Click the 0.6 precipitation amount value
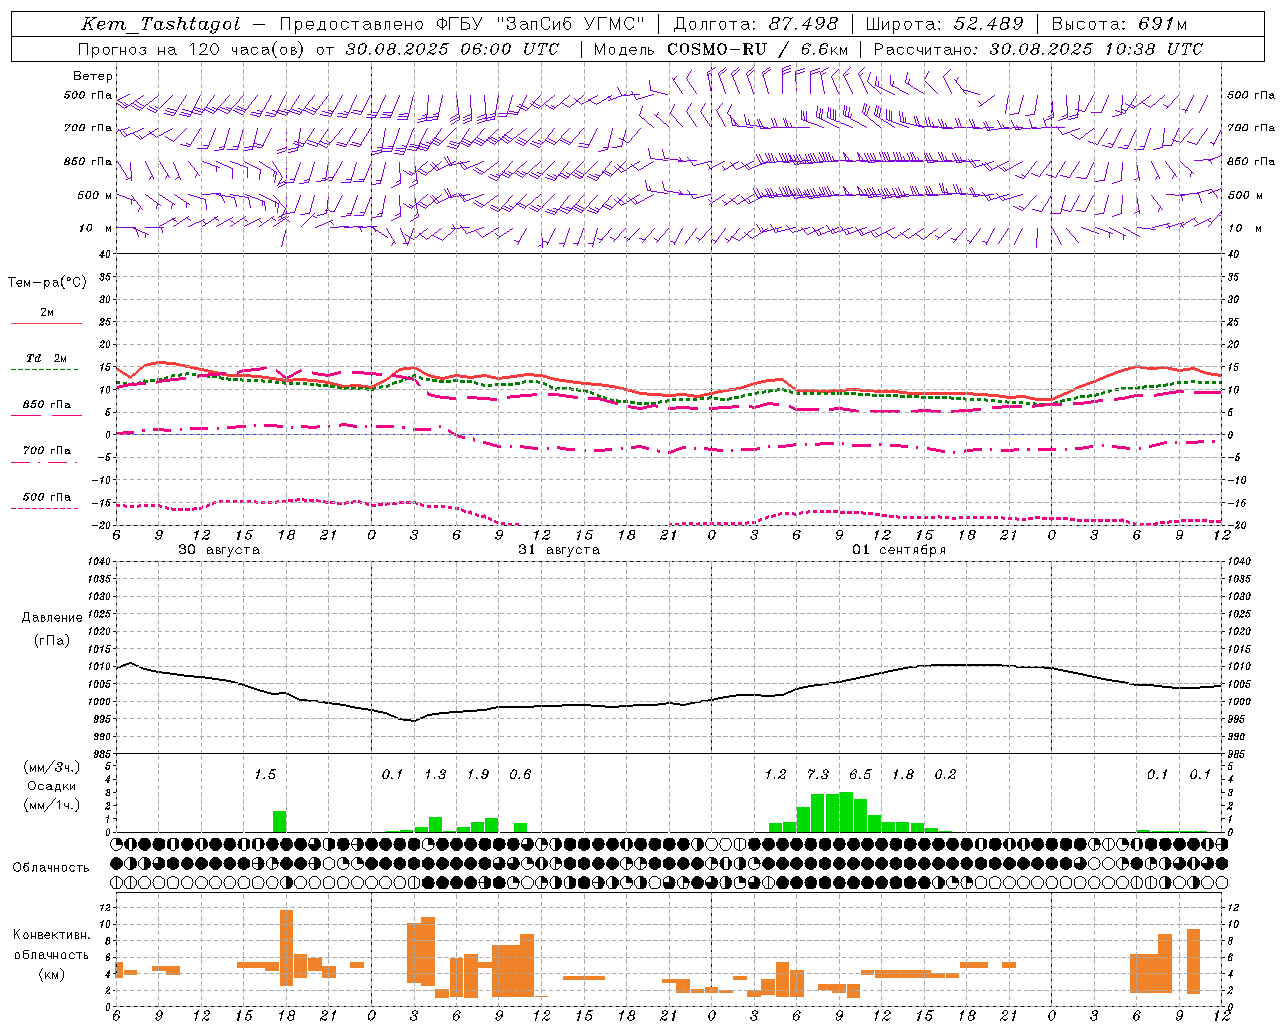This screenshot has width=1280, height=1024. [x=520, y=774]
